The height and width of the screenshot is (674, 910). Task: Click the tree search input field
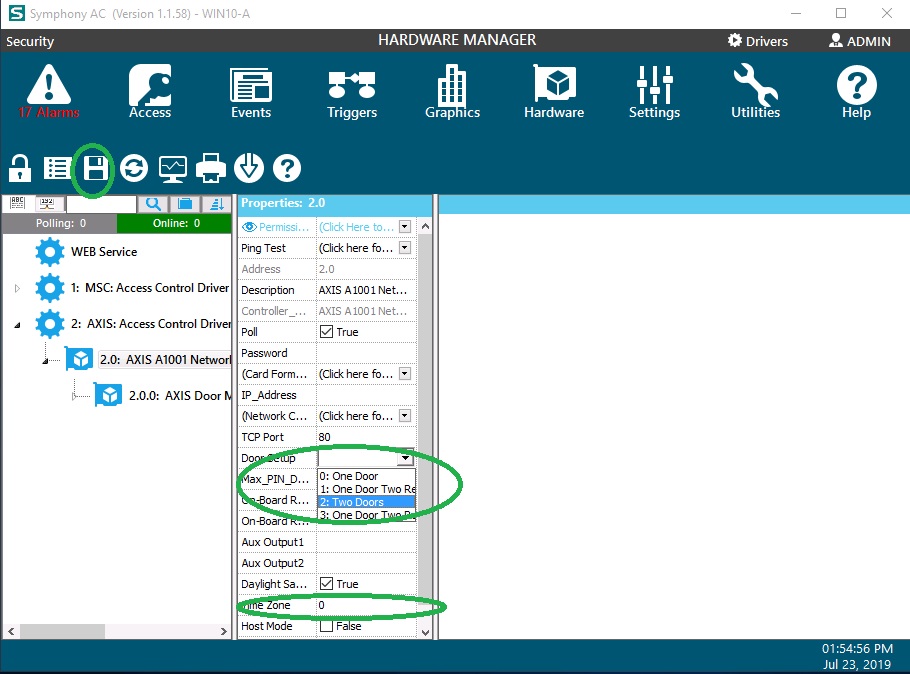click(101, 204)
